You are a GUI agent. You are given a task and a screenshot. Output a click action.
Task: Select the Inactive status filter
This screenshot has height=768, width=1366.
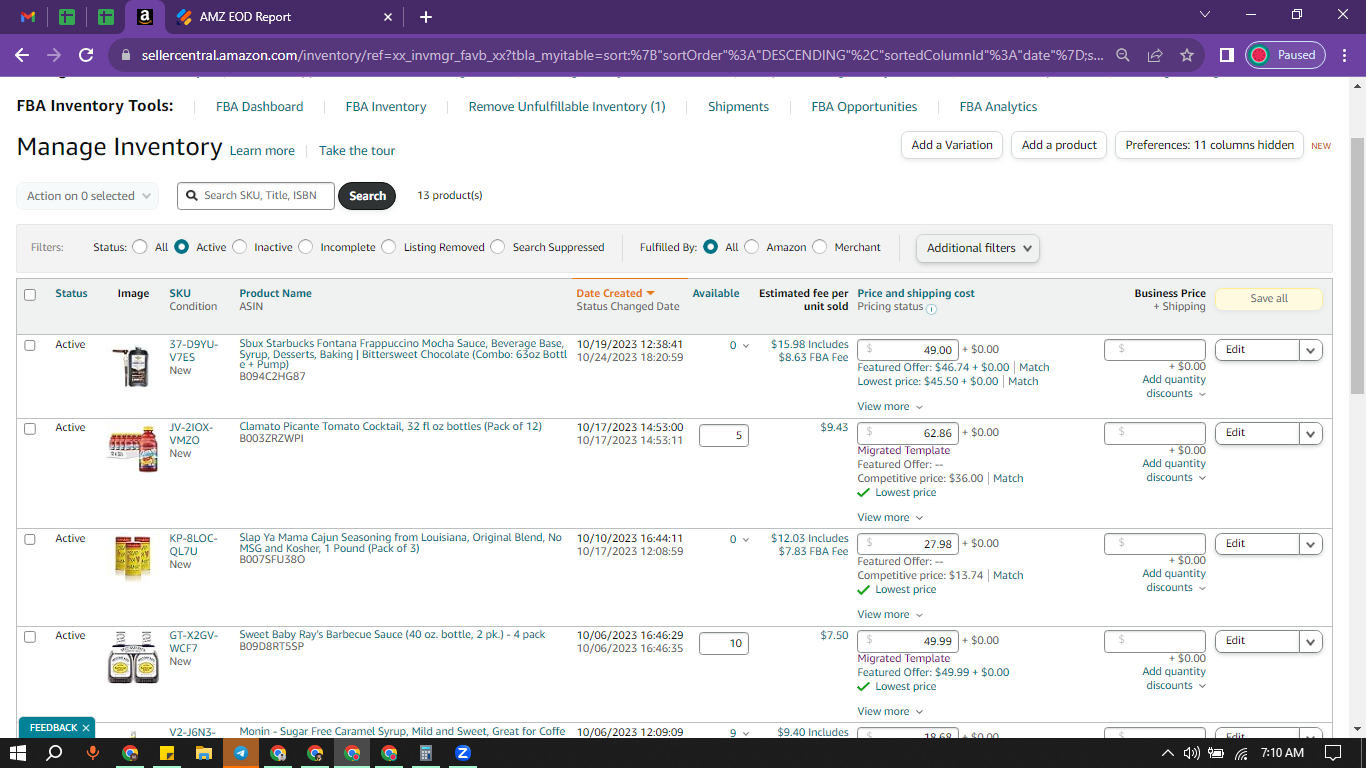coord(240,247)
